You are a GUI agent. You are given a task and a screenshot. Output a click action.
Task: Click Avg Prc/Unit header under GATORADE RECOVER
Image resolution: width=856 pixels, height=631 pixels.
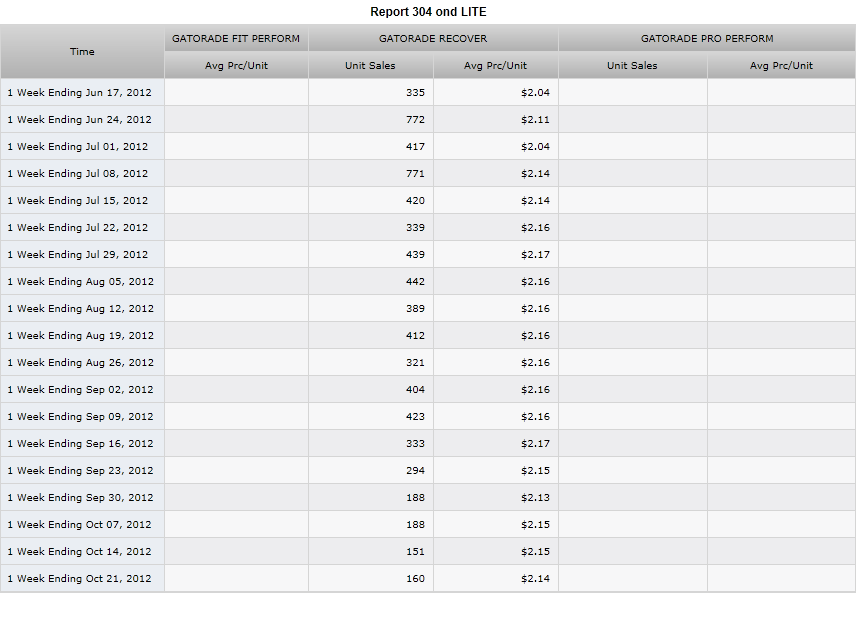pos(495,66)
